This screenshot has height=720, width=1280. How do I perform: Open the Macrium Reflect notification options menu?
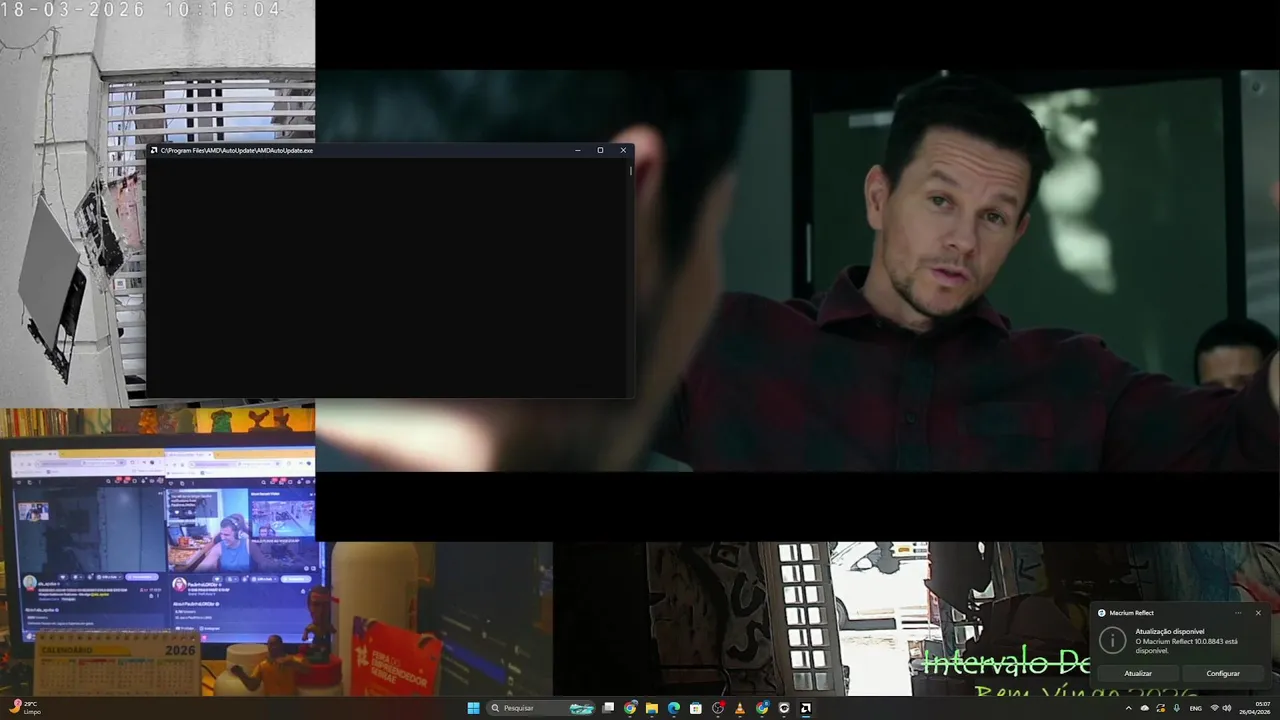(x=1238, y=613)
